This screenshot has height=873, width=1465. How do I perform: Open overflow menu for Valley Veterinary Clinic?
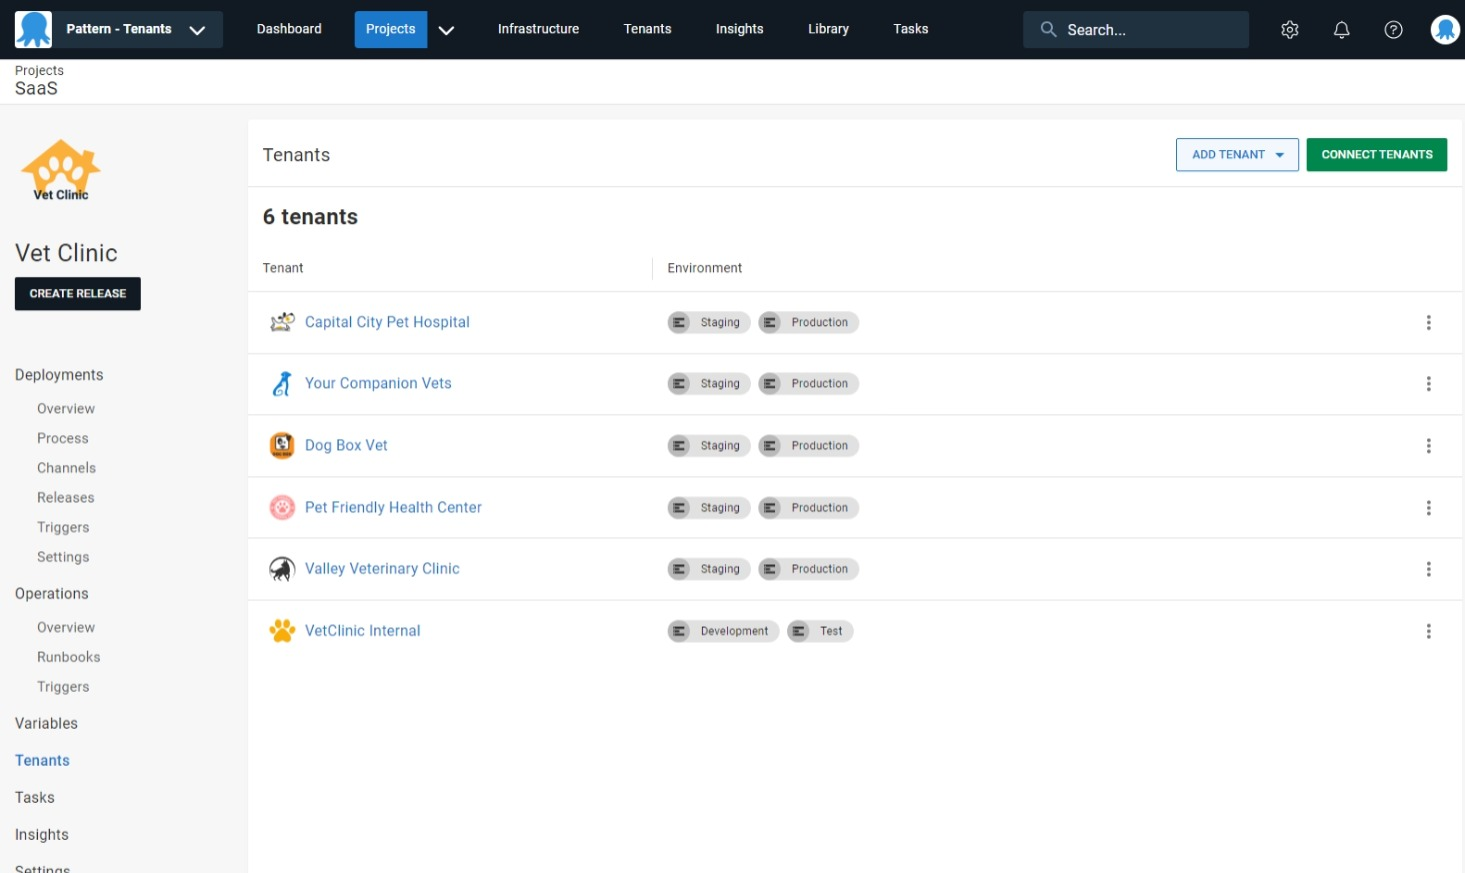click(1427, 569)
